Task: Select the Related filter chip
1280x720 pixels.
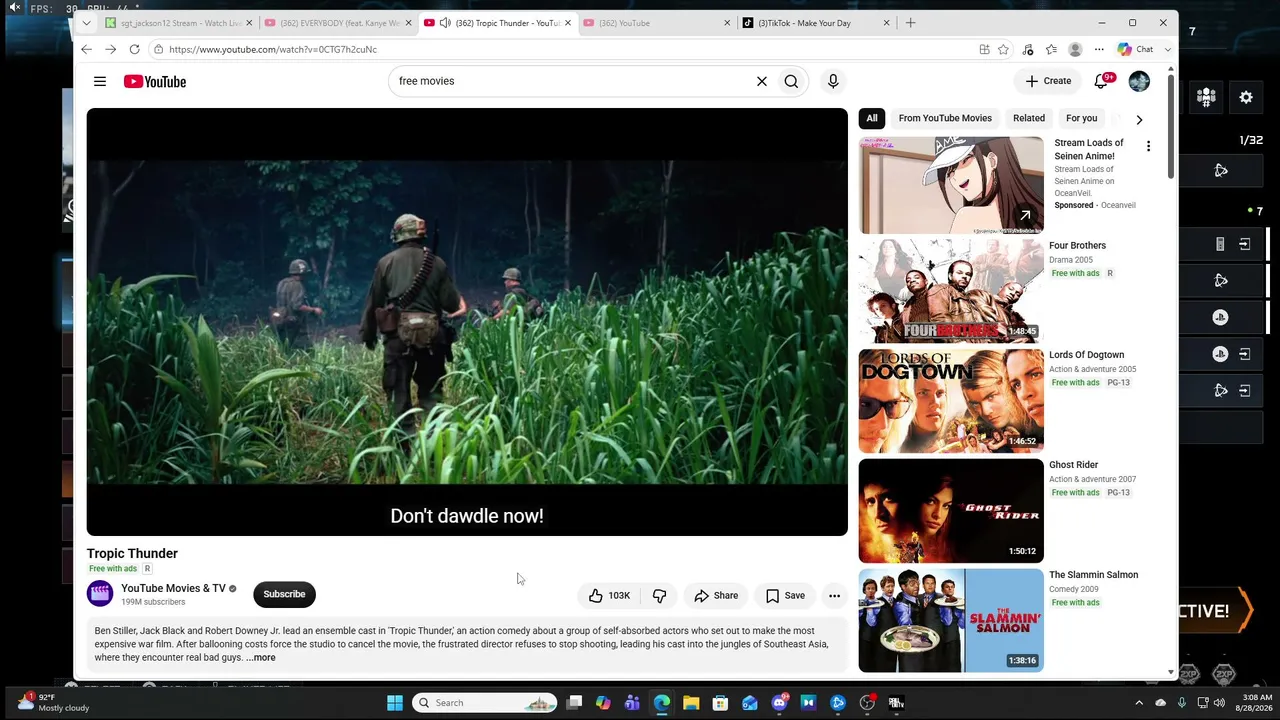Action: coord(1029,118)
